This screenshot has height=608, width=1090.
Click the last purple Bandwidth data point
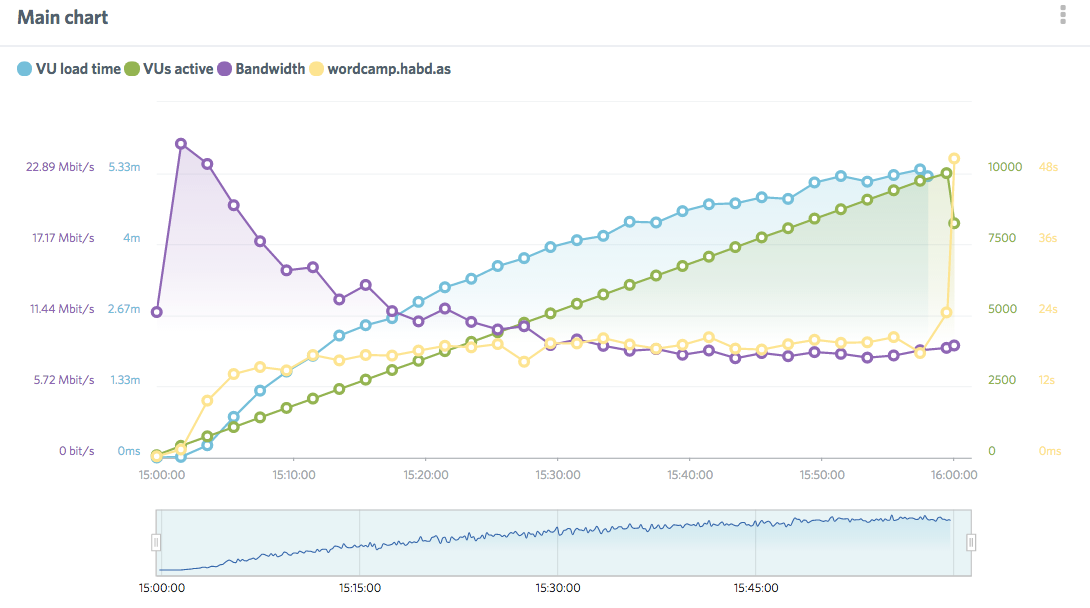point(954,345)
